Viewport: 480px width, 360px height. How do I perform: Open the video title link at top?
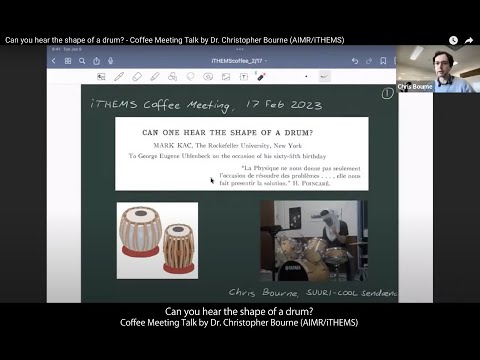click(x=175, y=40)
